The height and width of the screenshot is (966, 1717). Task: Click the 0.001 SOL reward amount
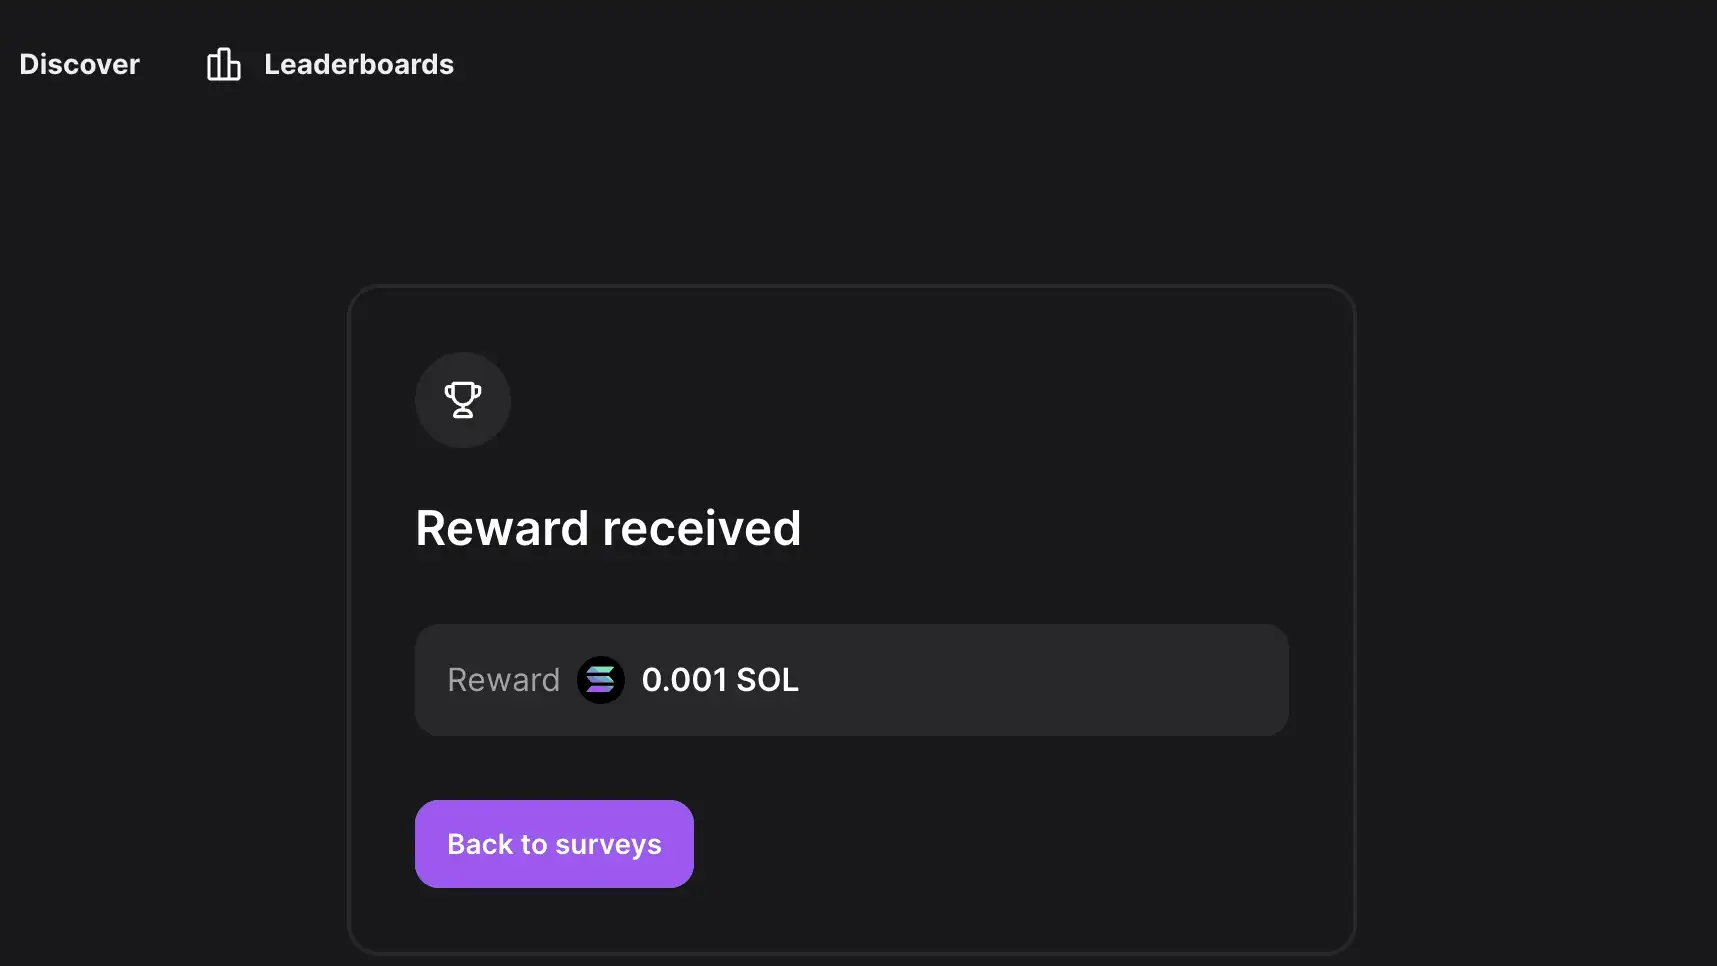pyautogui.click(x=720, y=680)
